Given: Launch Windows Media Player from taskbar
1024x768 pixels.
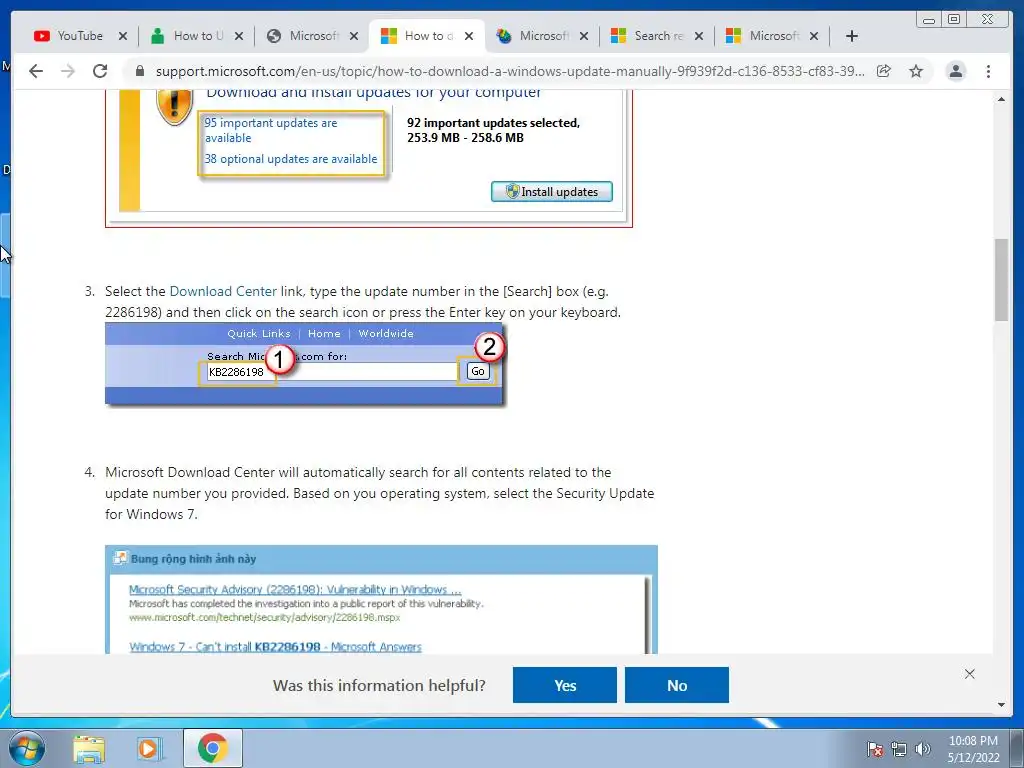Looking at the screenshot, I should click(x=150, y=749).
